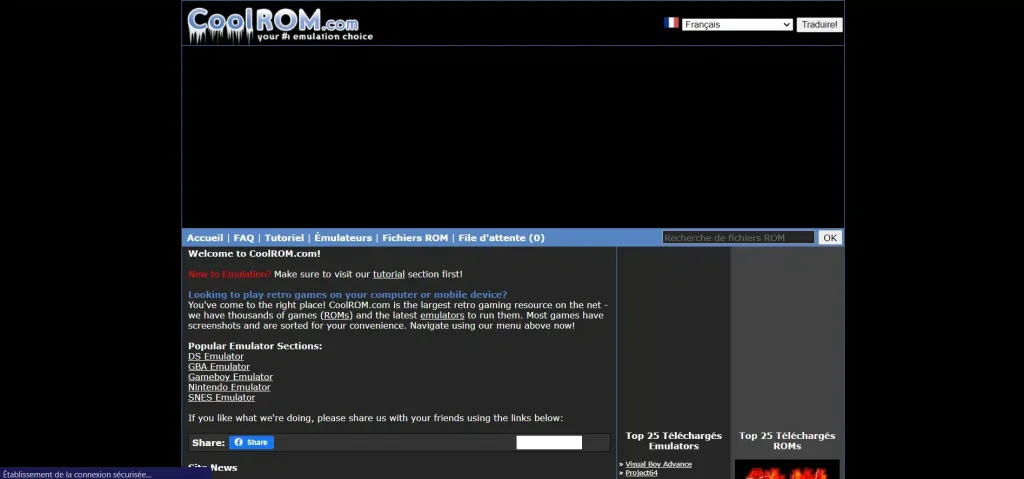This screenshot has height=479, width=1024.
Task: Click the Looking to play retro games heading
Action: [347, 295]
